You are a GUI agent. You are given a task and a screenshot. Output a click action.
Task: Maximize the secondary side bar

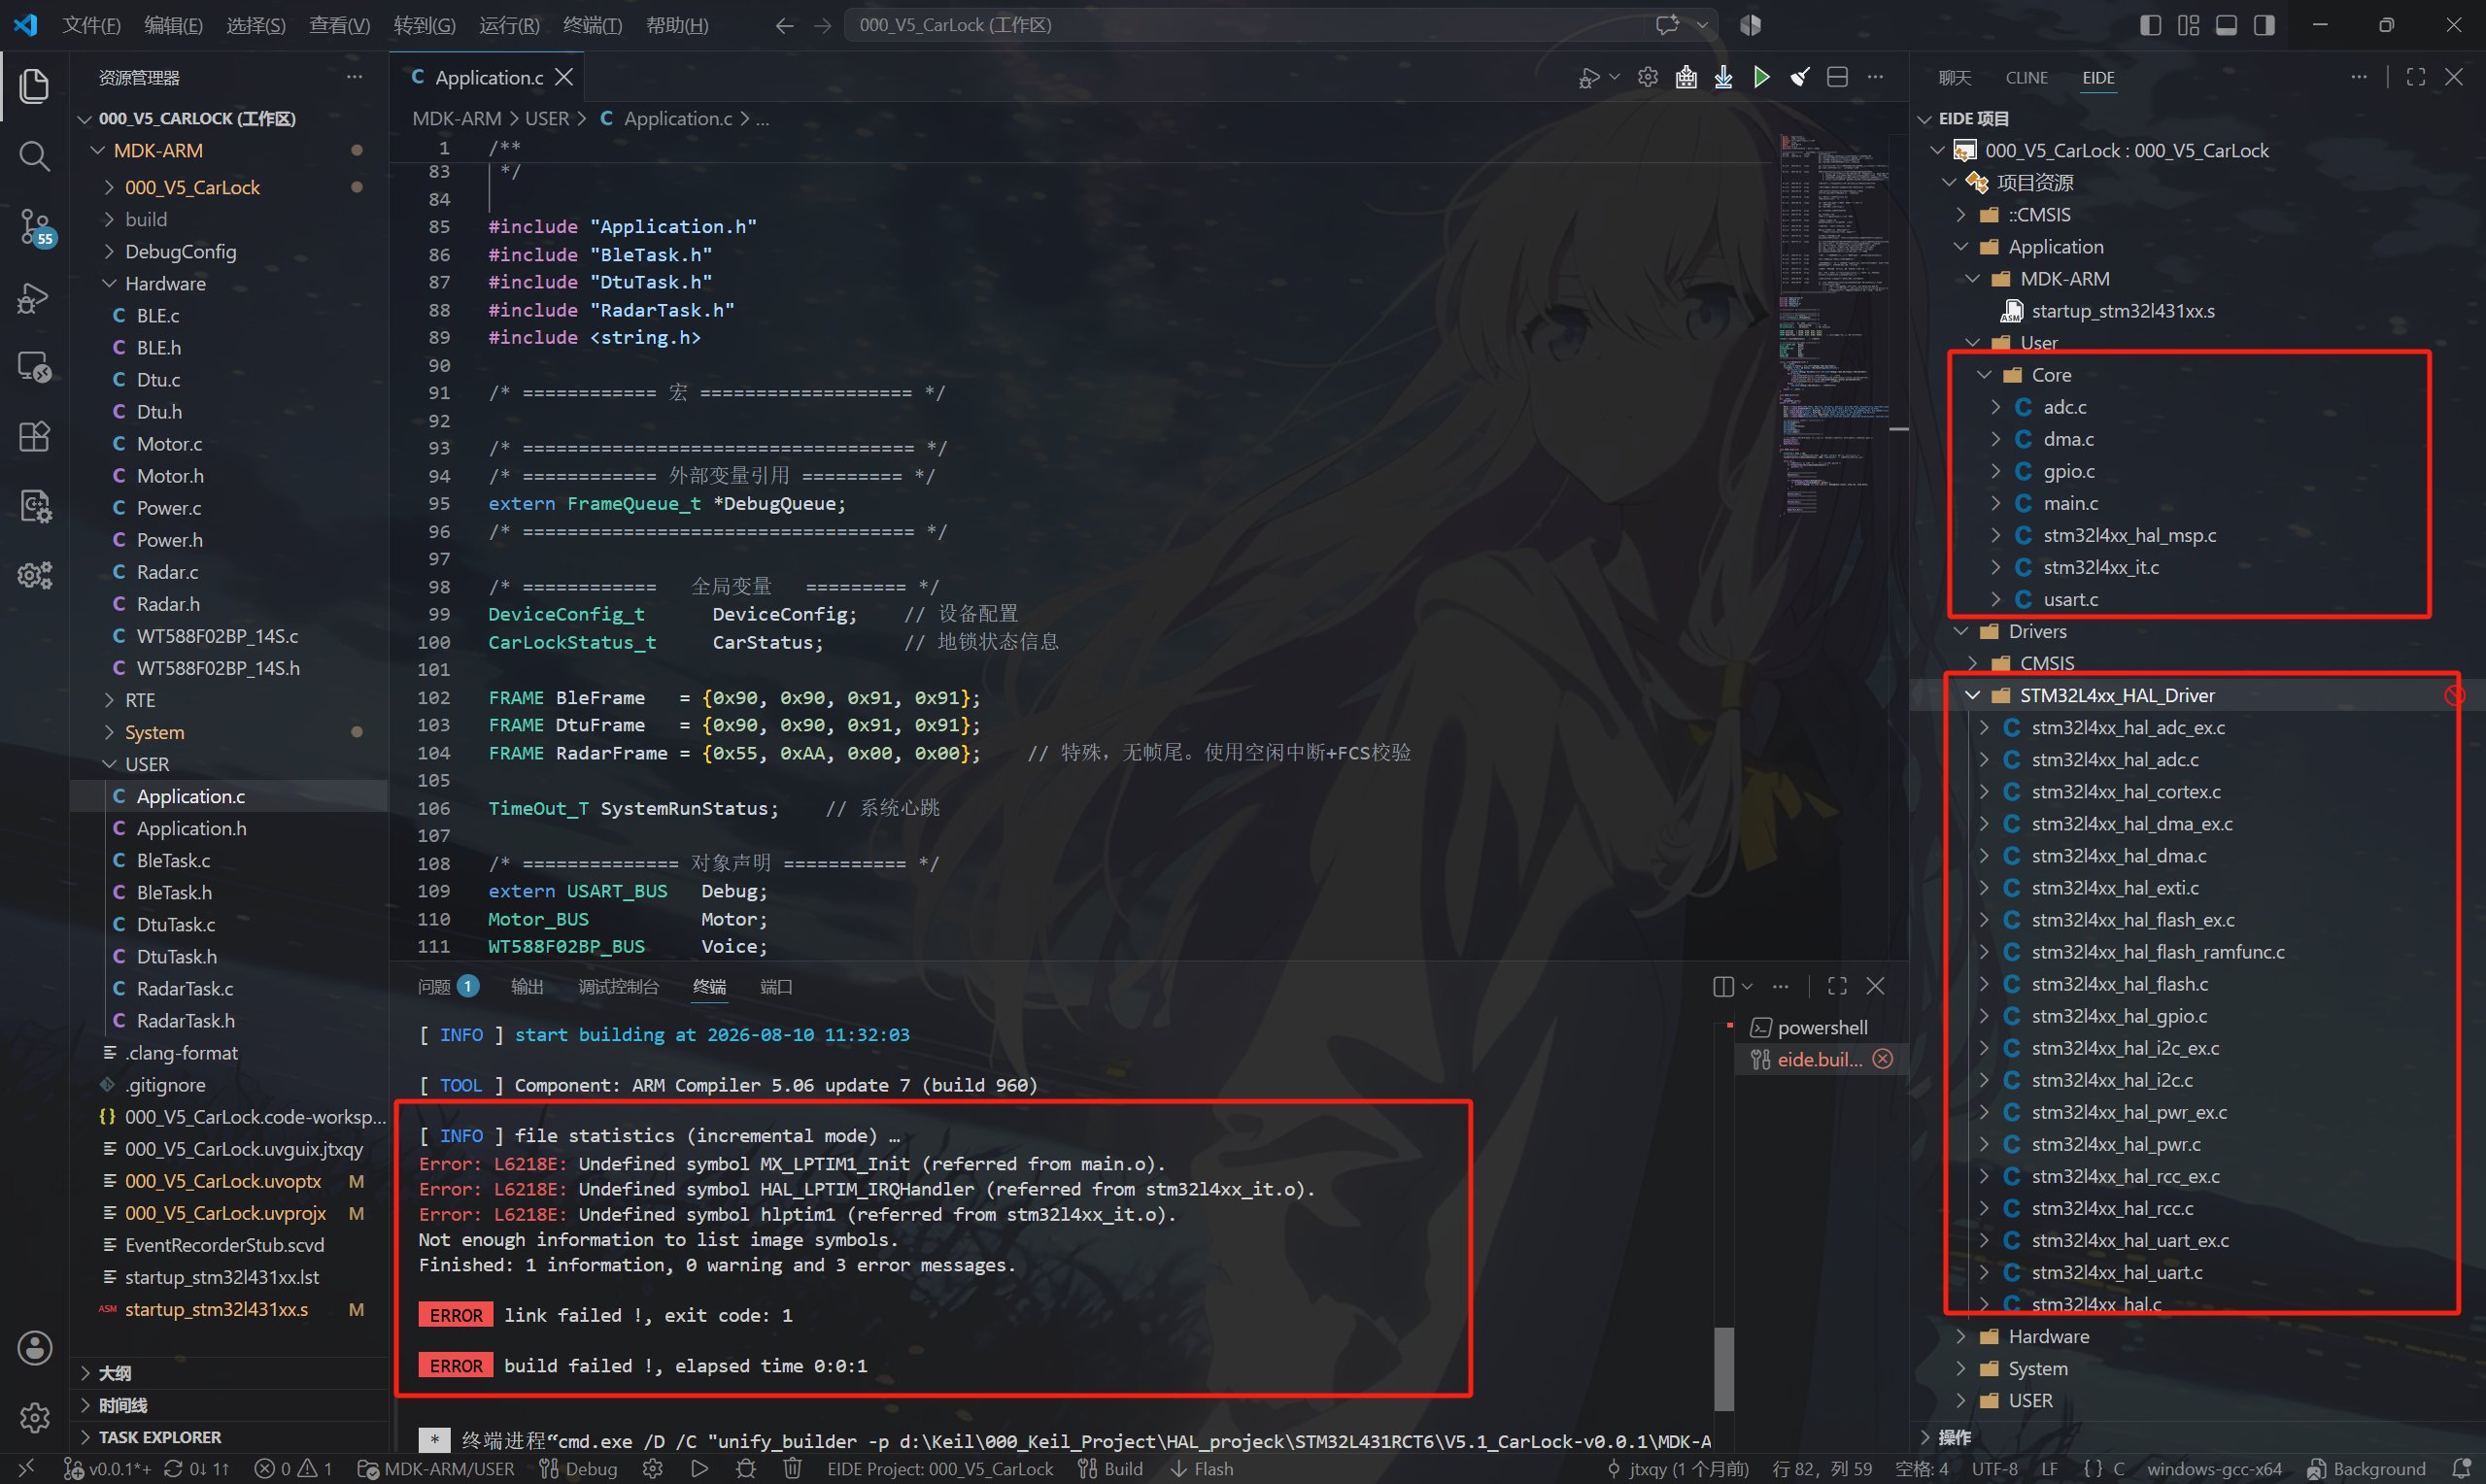tap(2415, 77)
